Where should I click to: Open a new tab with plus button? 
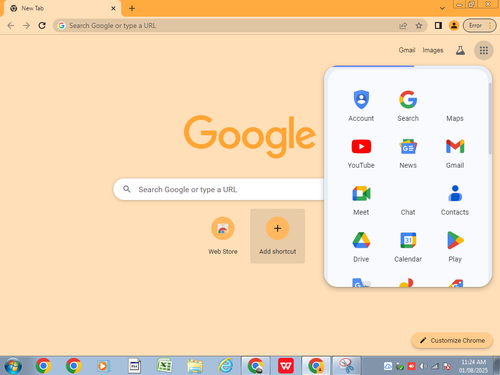[132, 8]
